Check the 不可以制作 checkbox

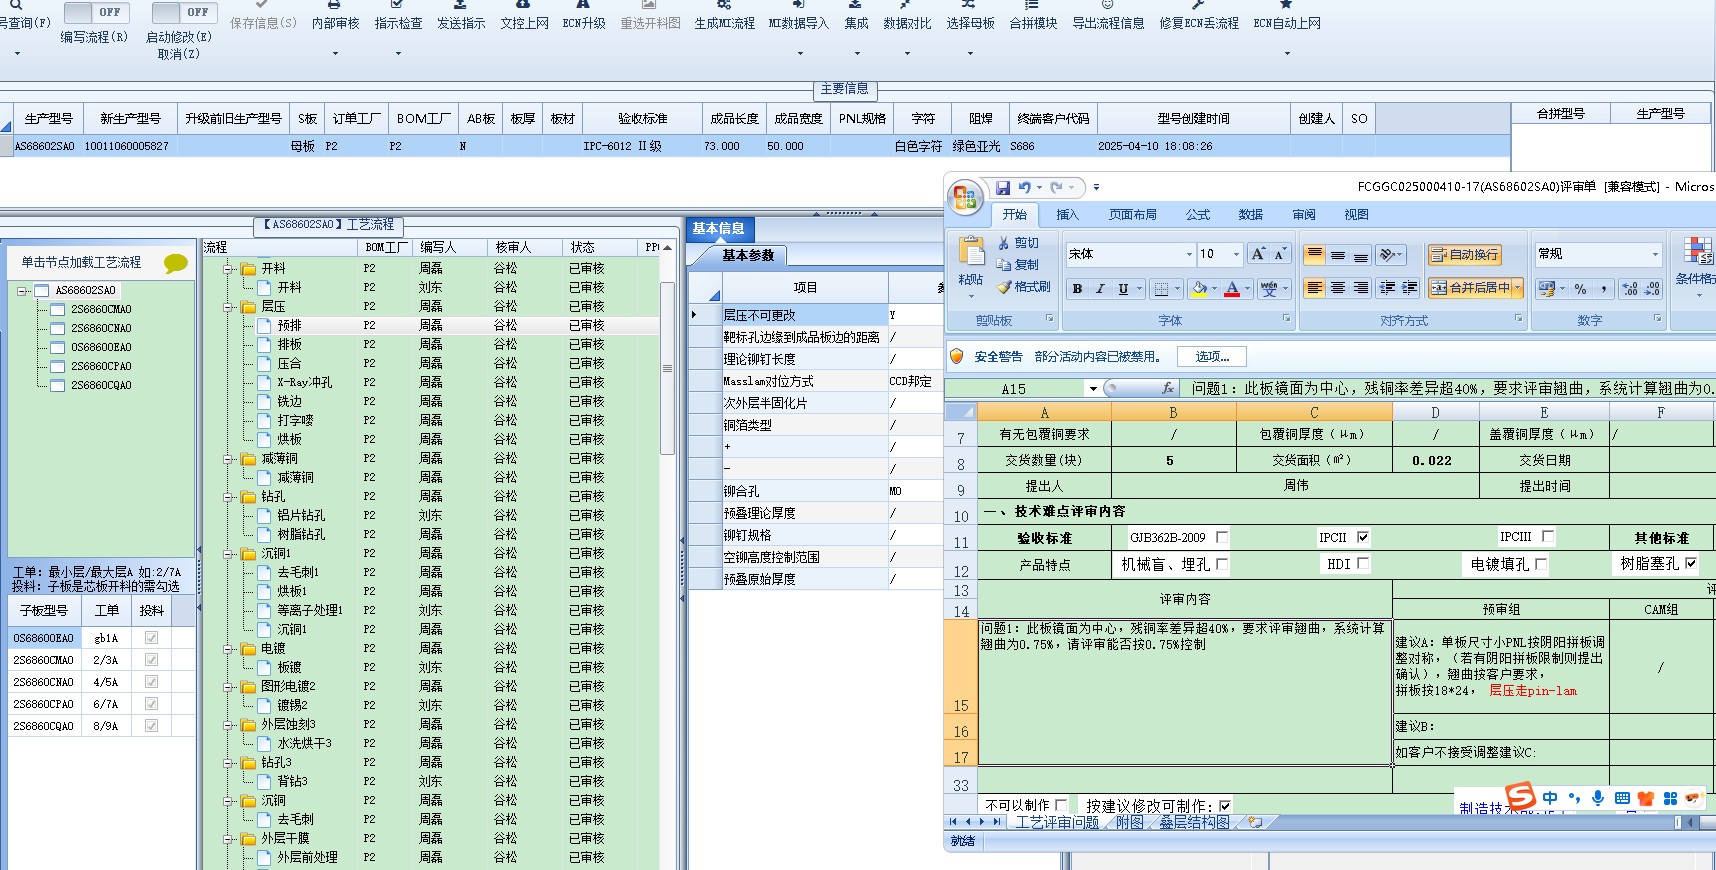(x=1061, y=805)
